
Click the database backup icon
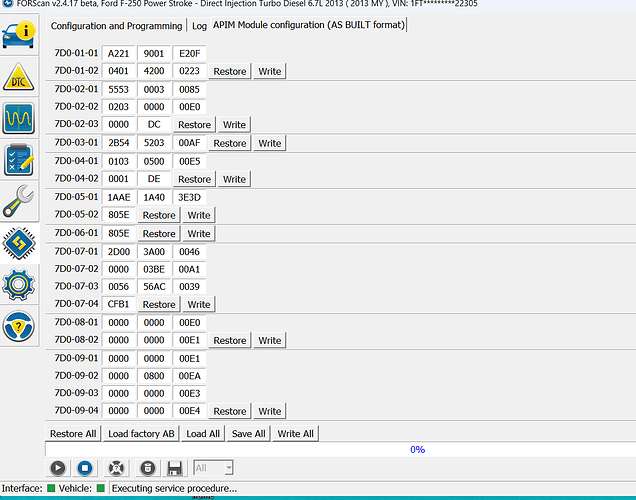click(148, 468)
